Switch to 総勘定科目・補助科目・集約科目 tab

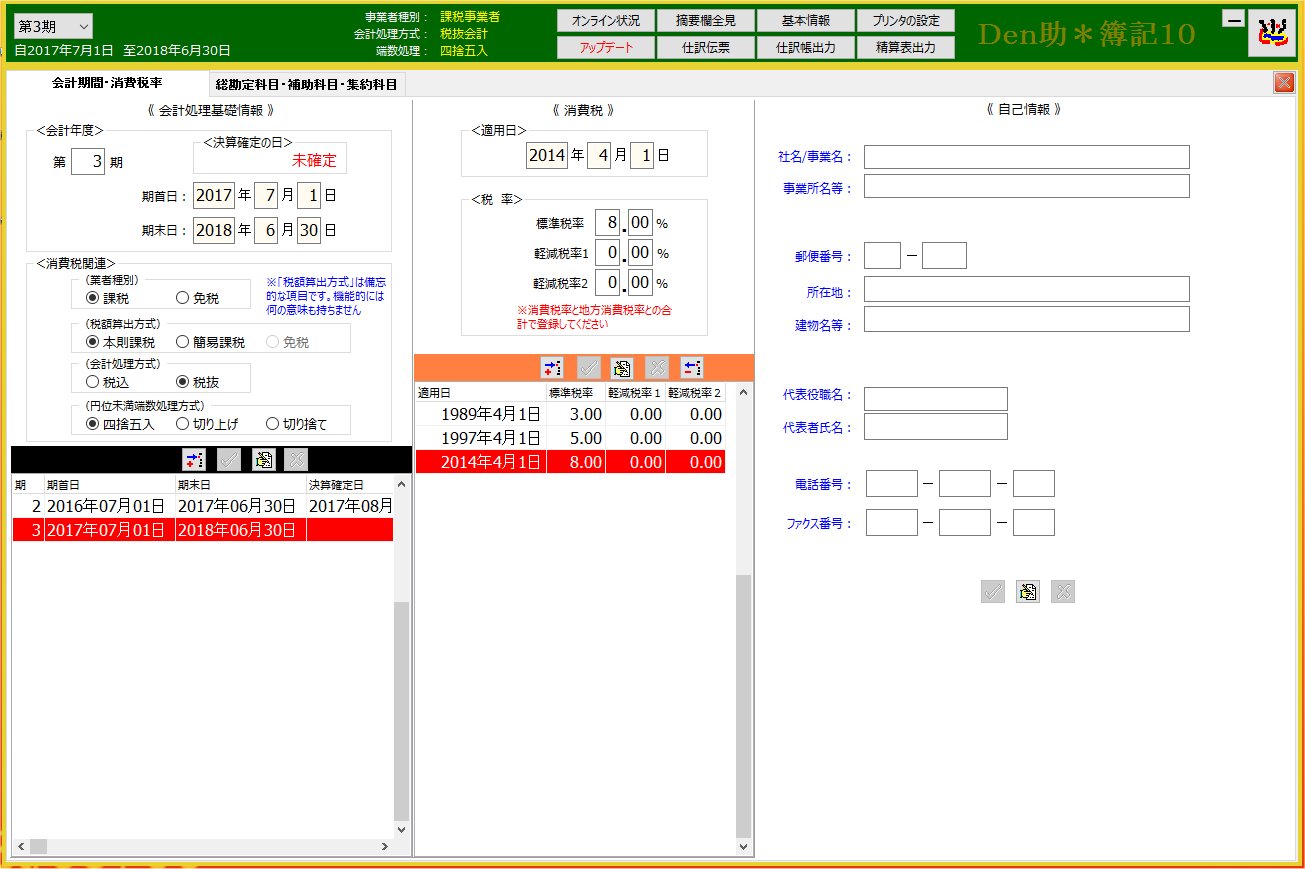pyautogui.click(x=305, y=85)
